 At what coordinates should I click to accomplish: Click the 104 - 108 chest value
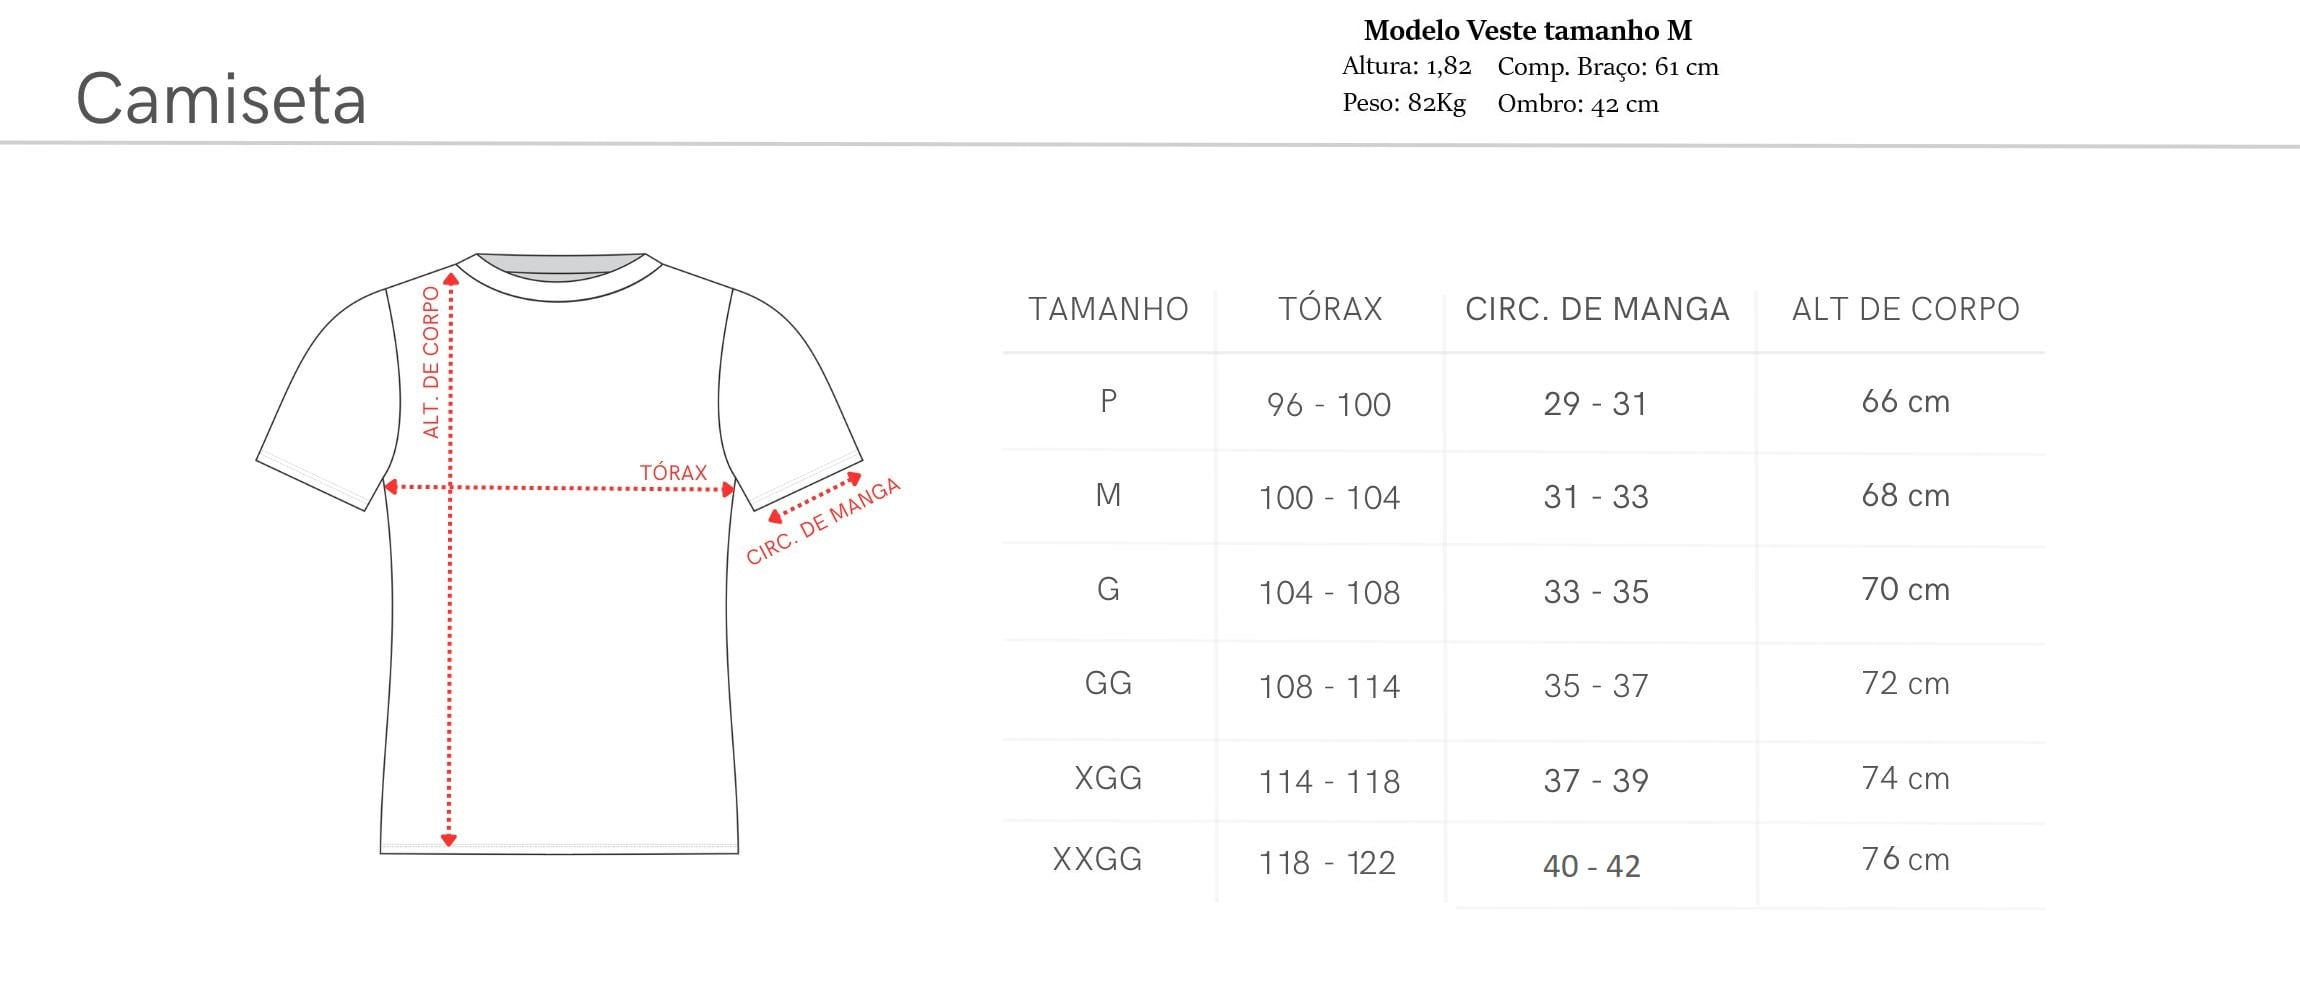(1329, 593)
